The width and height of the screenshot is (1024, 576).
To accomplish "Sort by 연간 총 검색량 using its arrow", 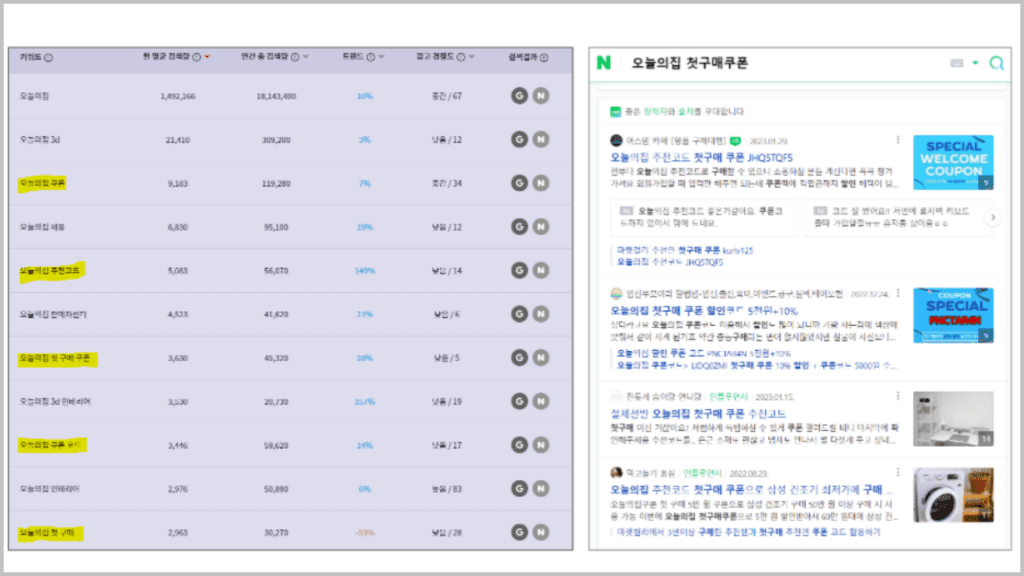I will 306,57.
